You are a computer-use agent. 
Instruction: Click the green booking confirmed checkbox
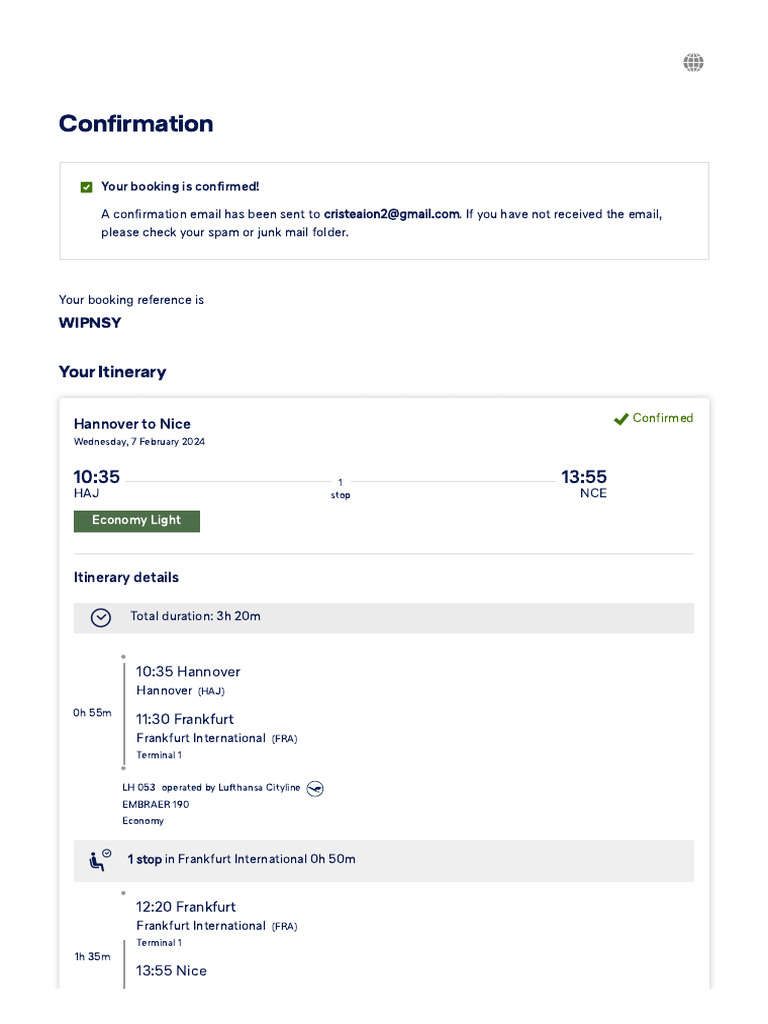[87, 187]
